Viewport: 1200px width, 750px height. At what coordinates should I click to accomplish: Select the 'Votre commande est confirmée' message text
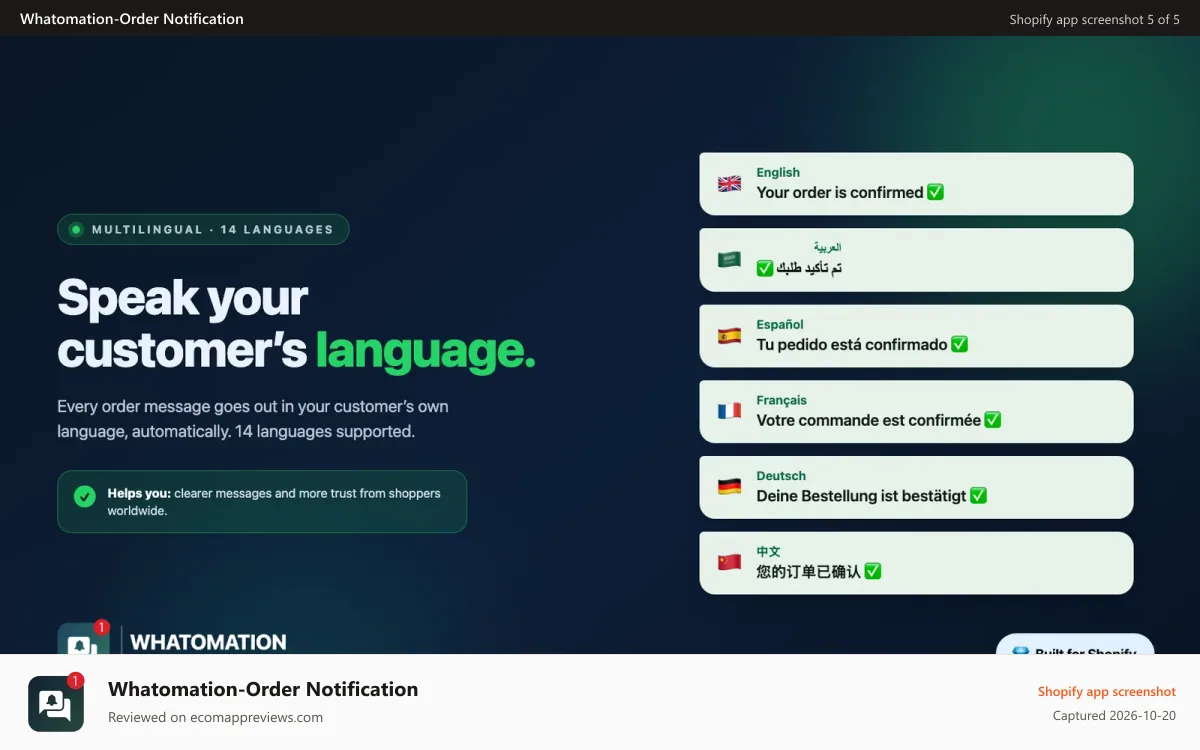pyautogui.click(x=869, y=420)
